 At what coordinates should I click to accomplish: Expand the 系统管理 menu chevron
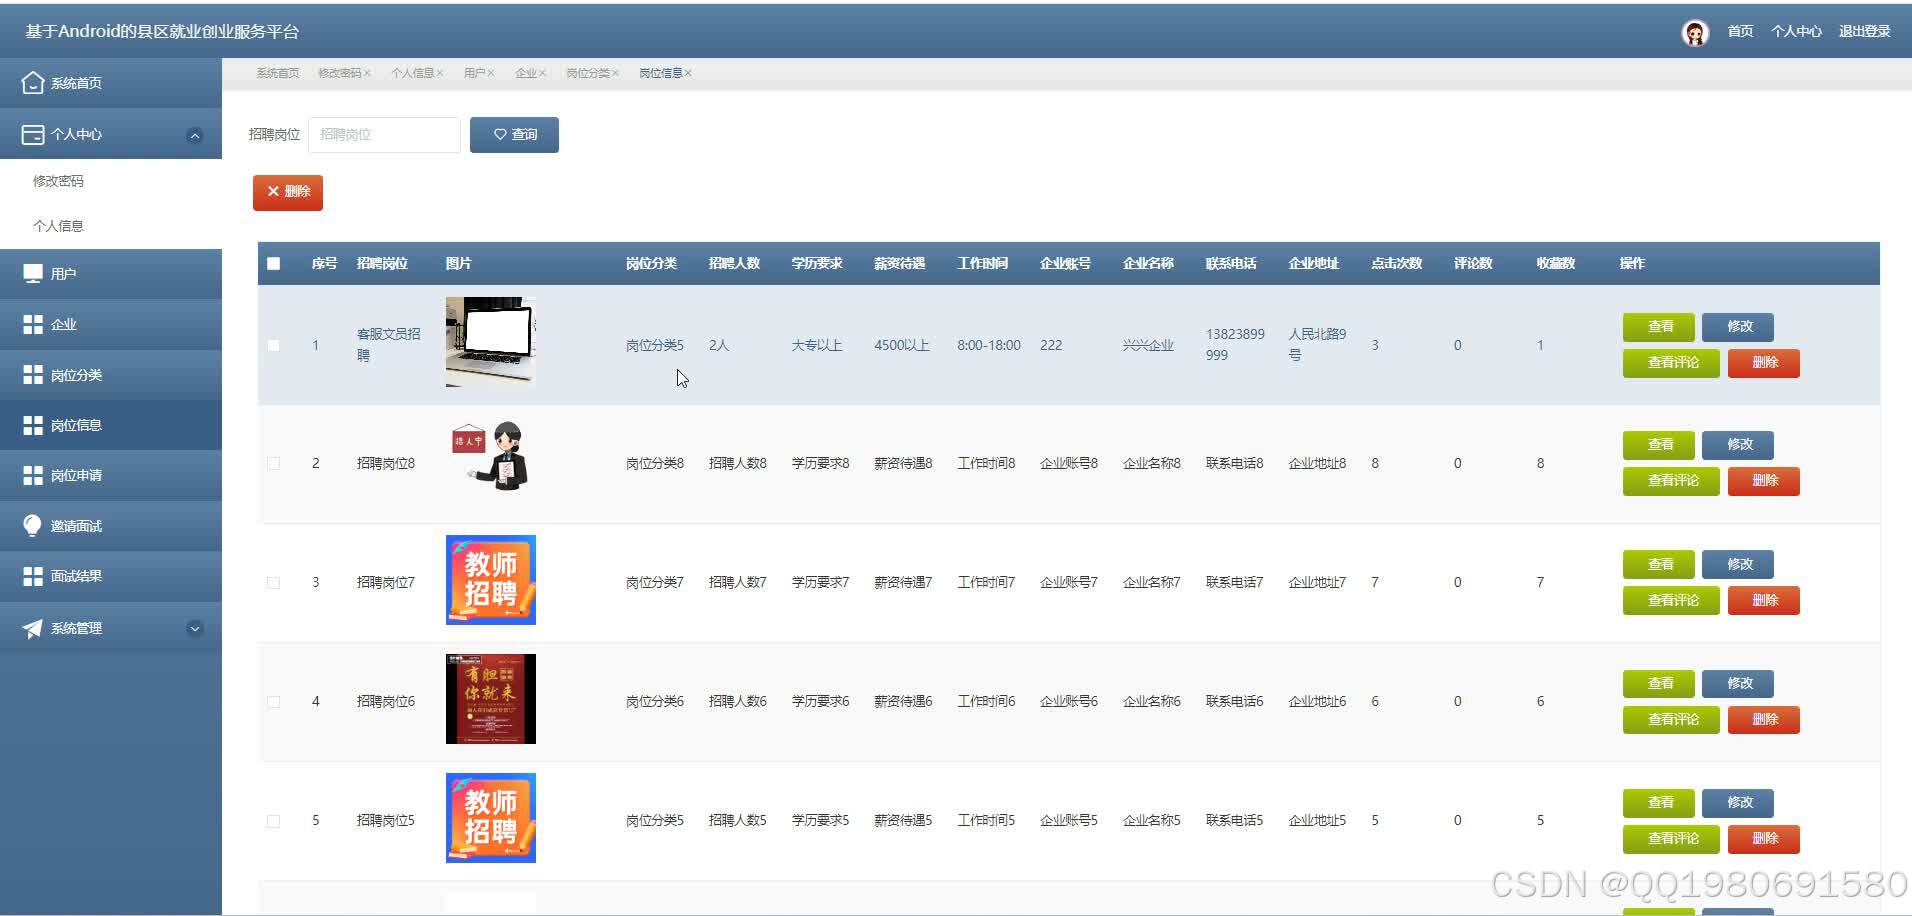[195, 628]
